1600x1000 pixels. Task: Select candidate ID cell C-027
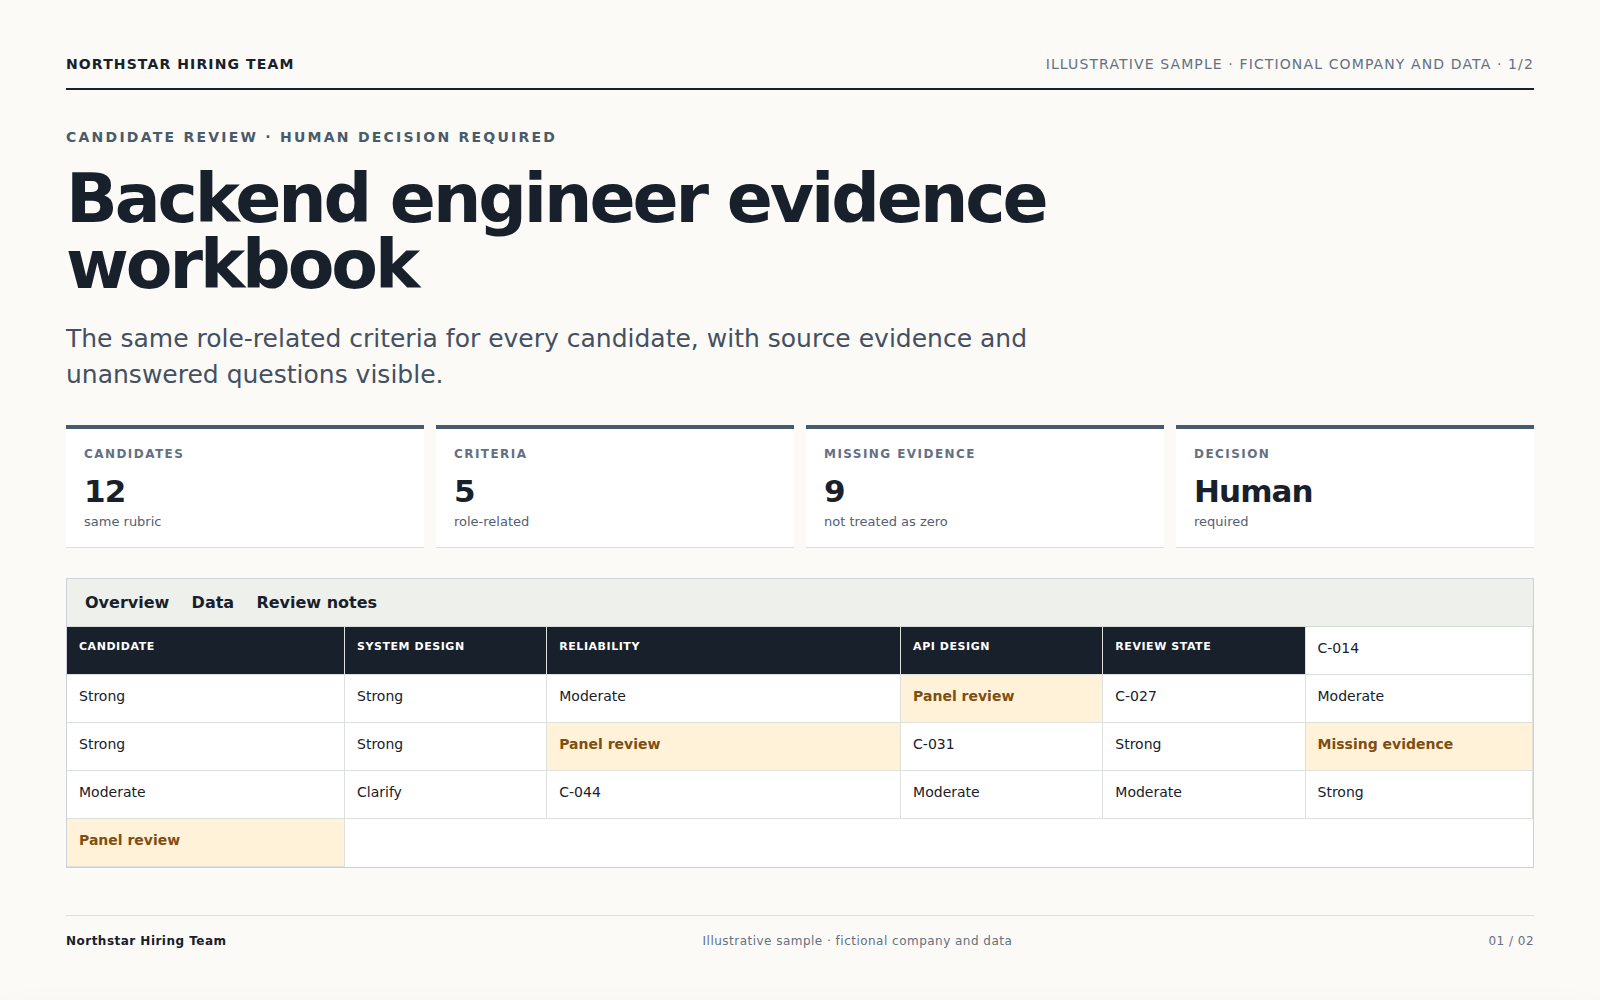[x=1203, y=698]
